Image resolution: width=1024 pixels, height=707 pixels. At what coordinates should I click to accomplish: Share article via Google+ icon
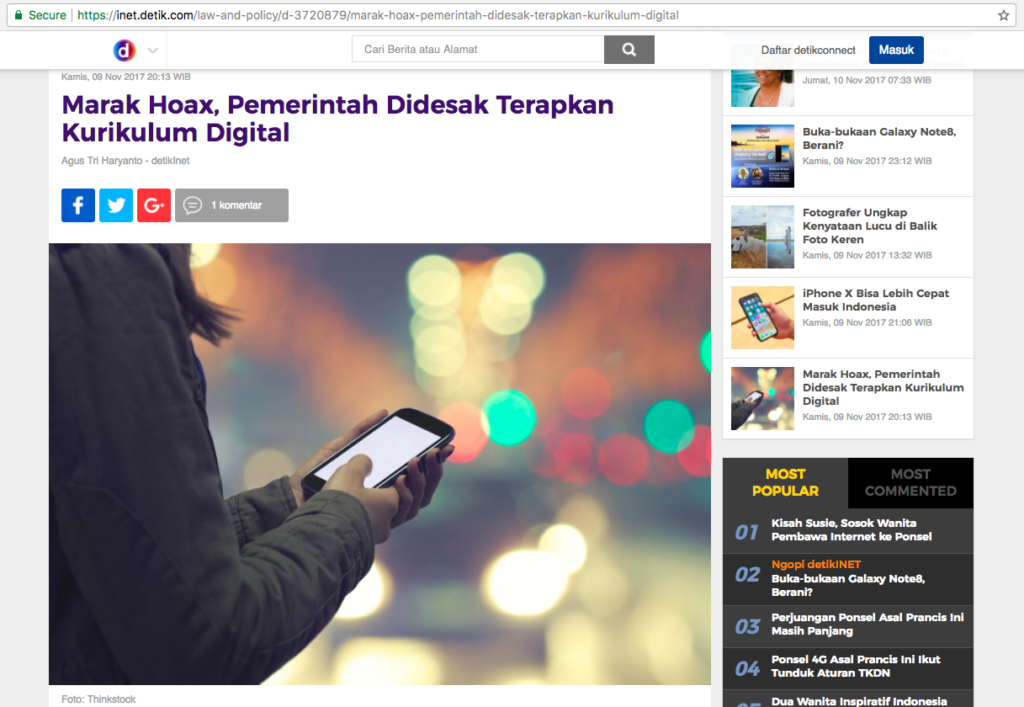tap(154, 205)
